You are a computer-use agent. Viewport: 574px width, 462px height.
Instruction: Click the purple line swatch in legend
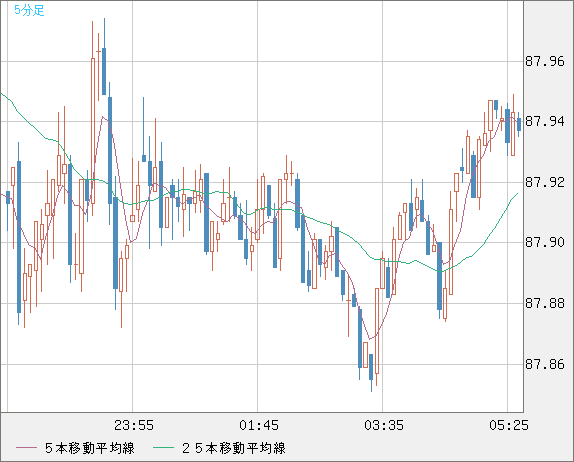[27, 448]
